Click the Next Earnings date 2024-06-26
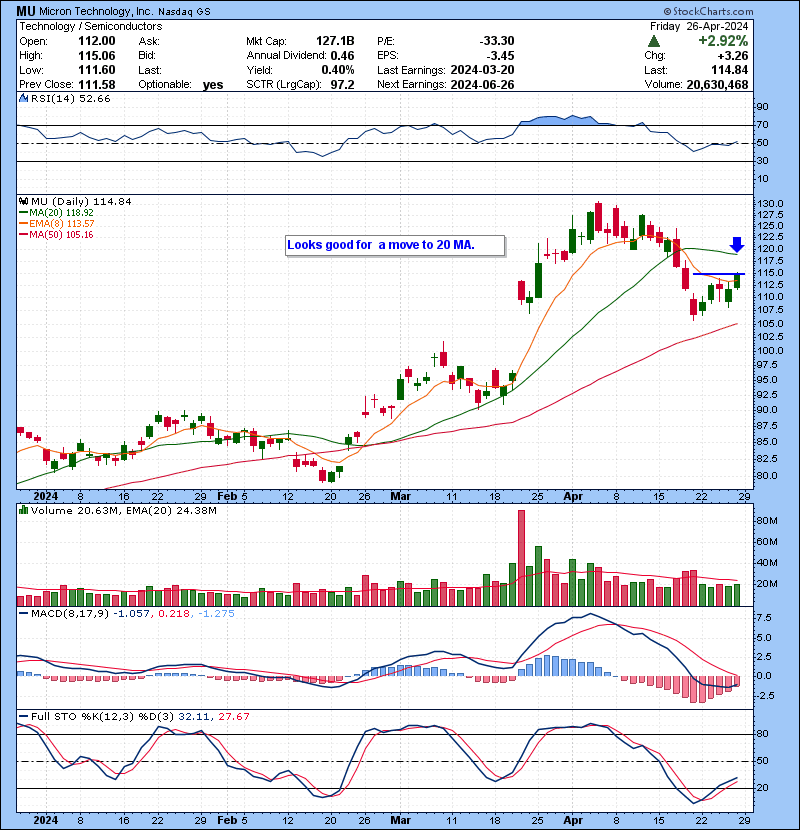The height and width of the screenshot is (830, 800). (x=482, y=84)
